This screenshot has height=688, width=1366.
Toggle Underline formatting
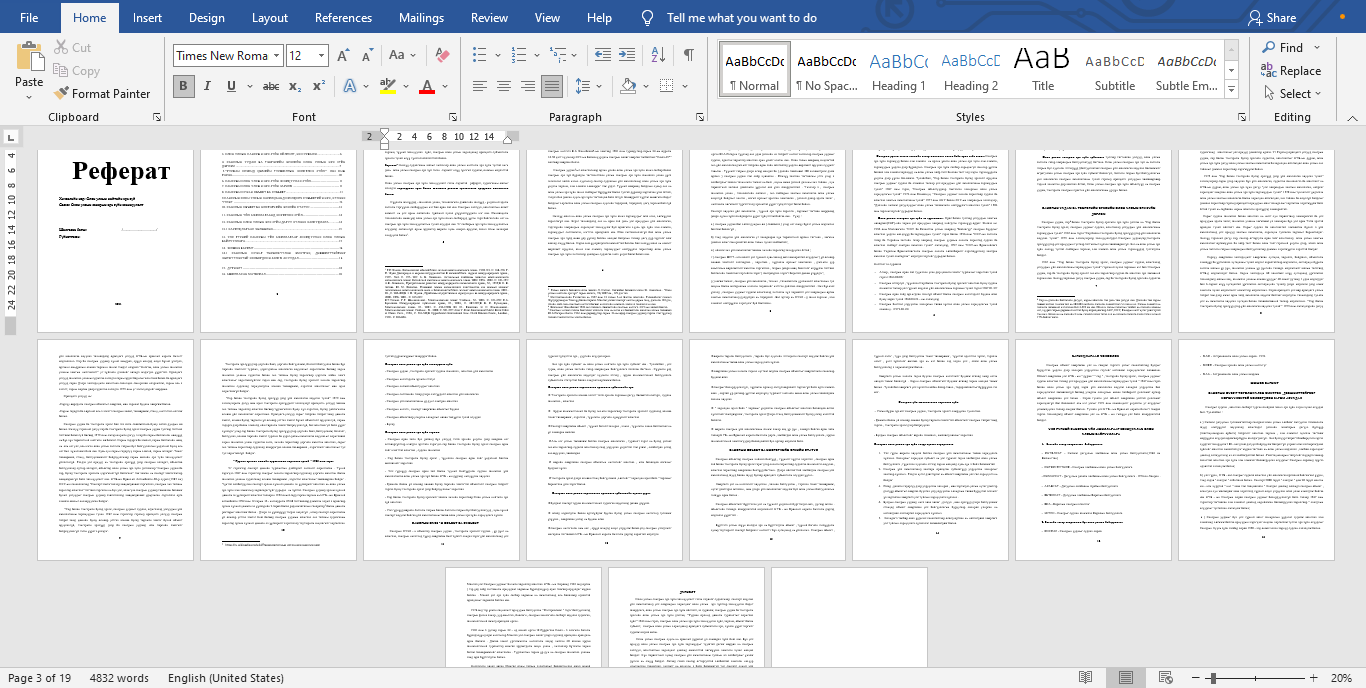[x=230, y=86]
